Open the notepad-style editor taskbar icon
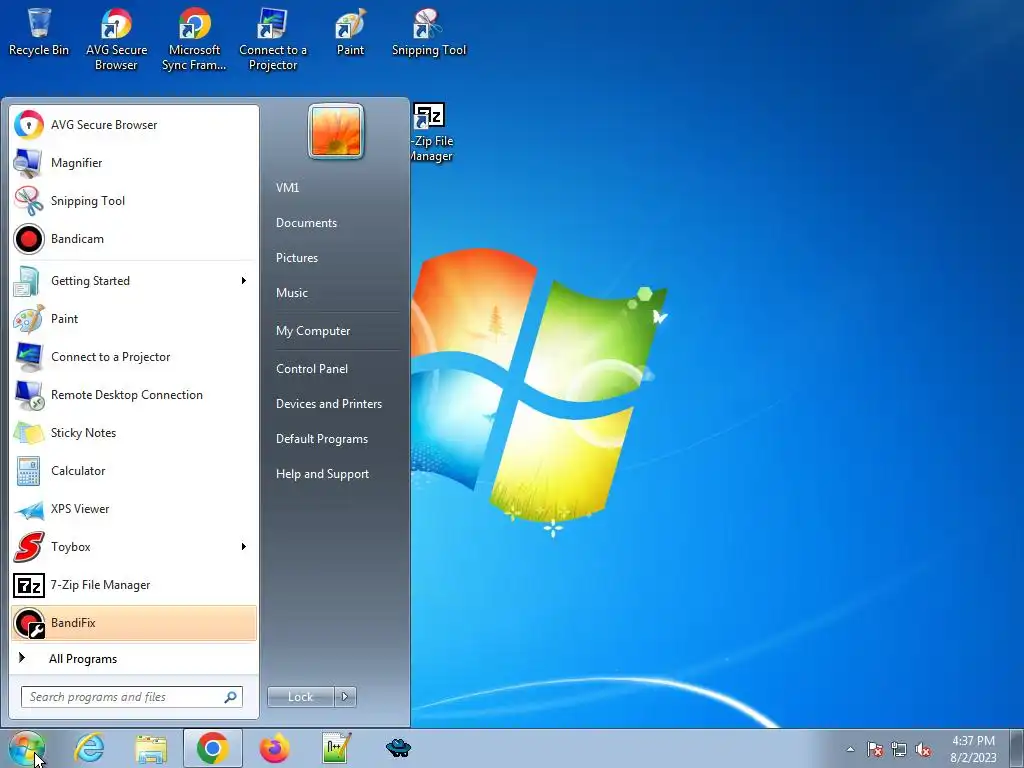This screenshot has width=1024, height=768. tap(337, 748)
